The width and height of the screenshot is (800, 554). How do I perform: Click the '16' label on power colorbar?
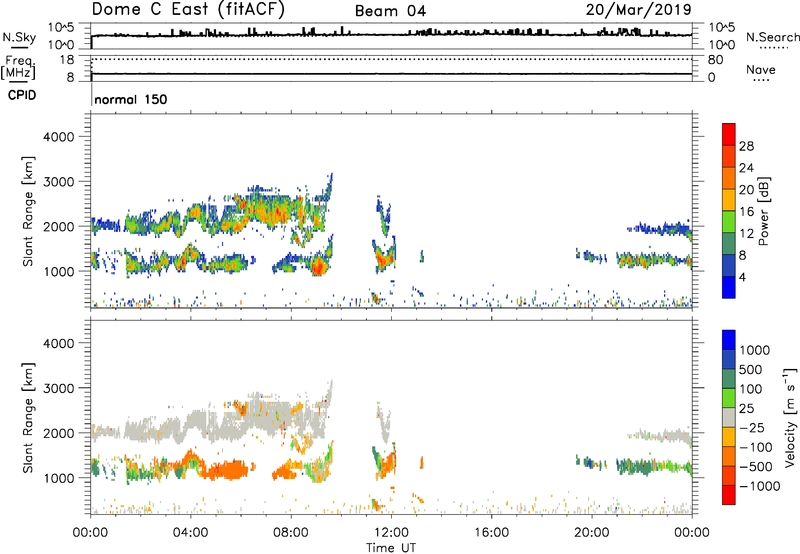tap(746, 212)
